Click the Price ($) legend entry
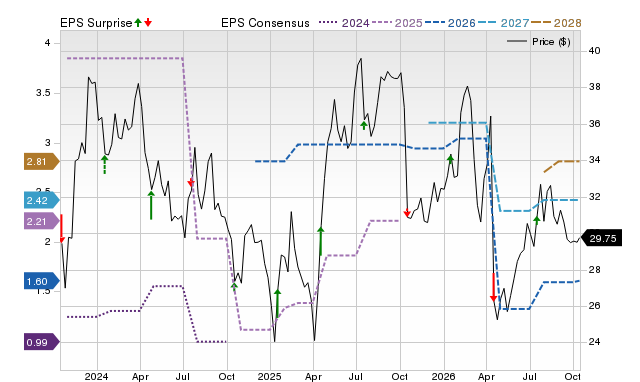 (538, 42)
